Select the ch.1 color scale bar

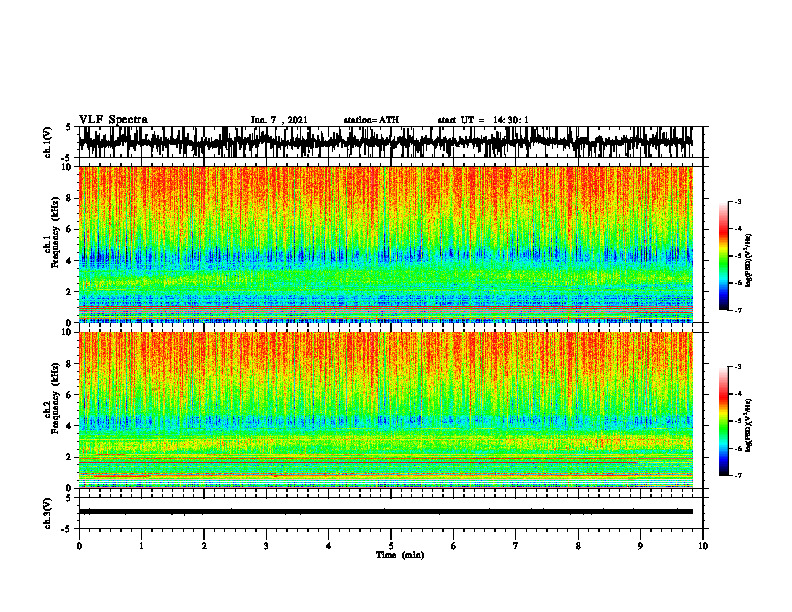coord(724,256)
